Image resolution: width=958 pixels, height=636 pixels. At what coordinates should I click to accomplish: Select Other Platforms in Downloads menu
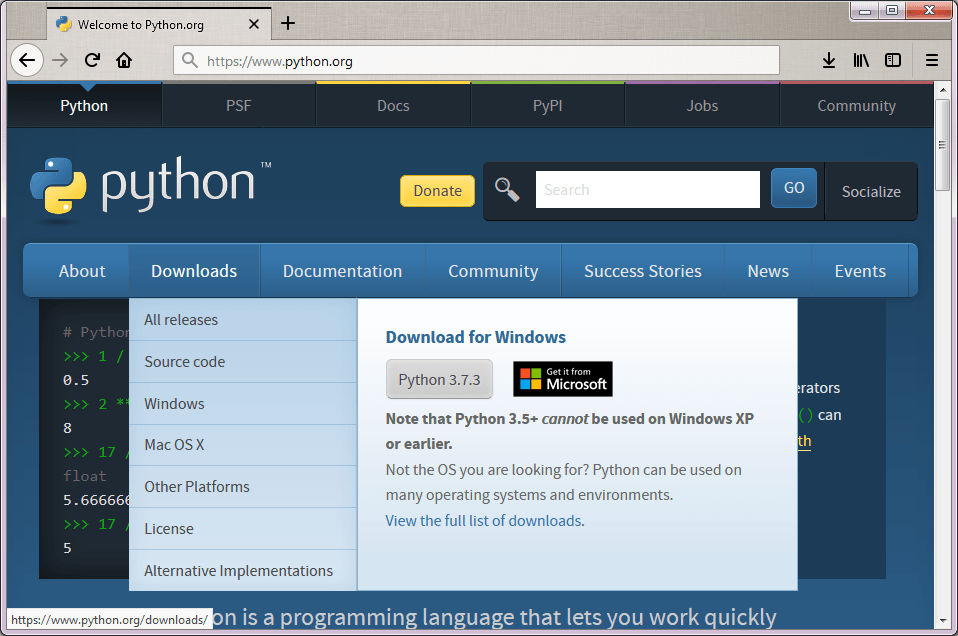243,486
